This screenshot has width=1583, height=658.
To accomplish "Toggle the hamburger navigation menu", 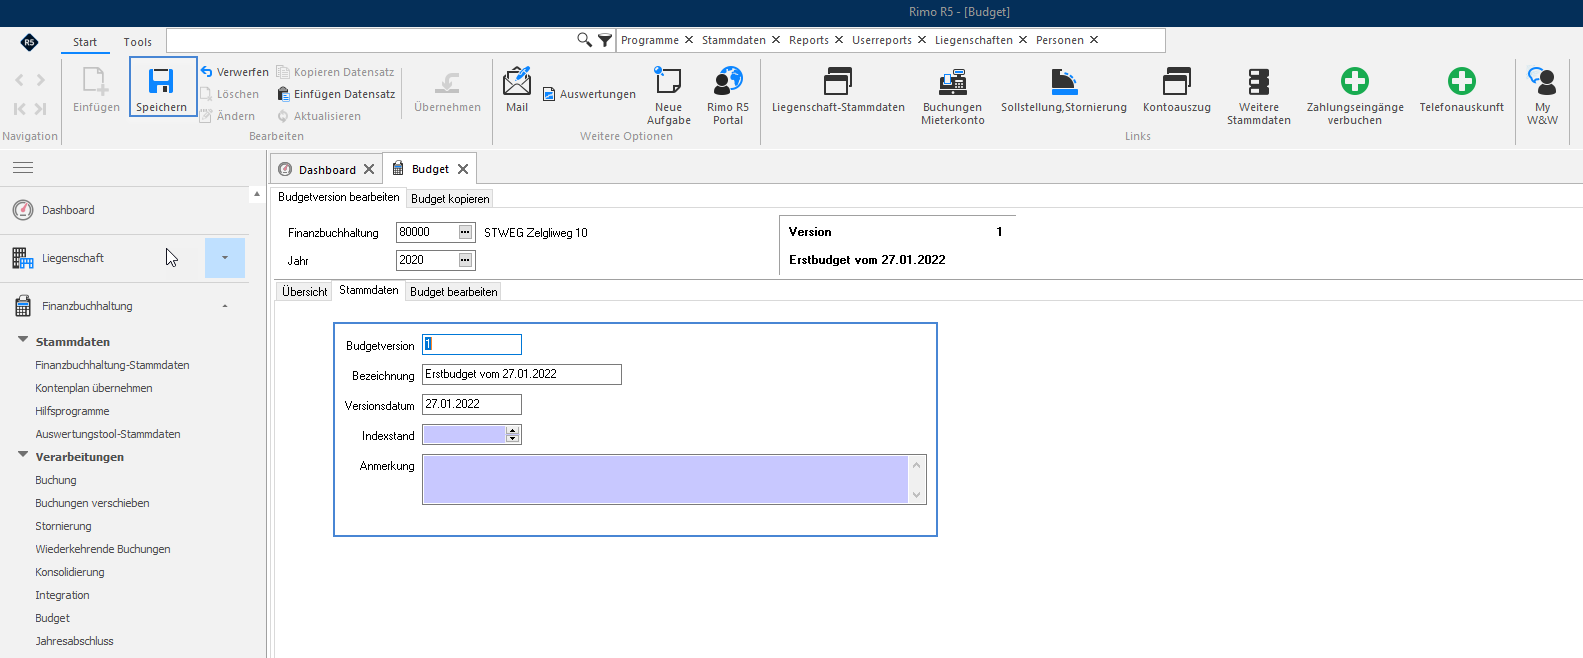I will click(x=23, y=167).
